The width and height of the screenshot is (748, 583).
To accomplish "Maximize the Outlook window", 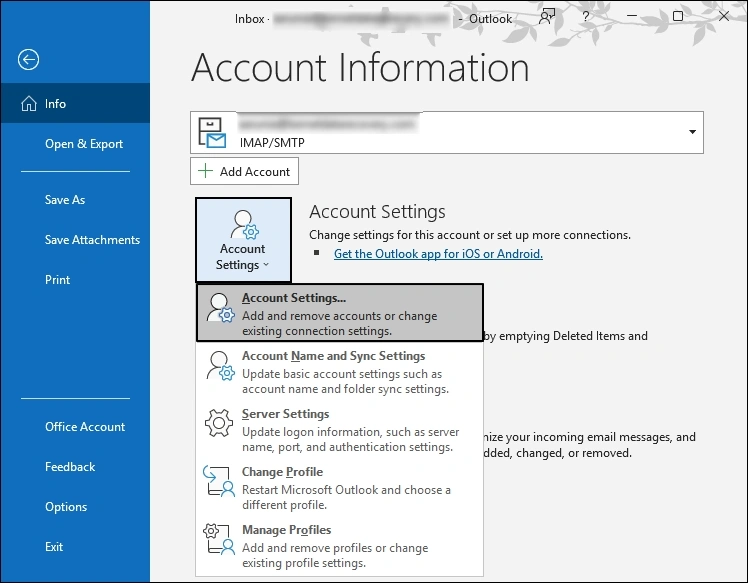I will pos(677,16).
